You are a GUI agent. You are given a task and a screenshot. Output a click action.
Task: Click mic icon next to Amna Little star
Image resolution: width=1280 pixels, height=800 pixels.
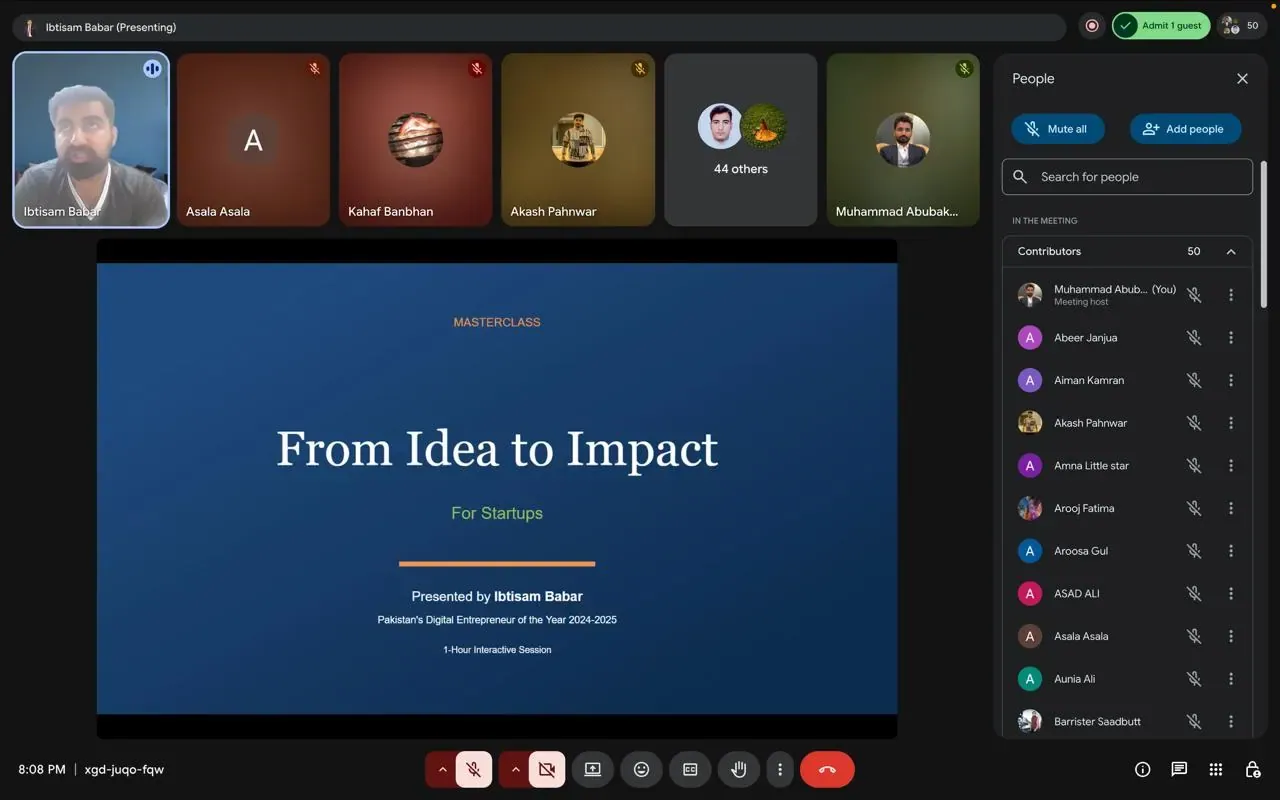pos(1194,466)
